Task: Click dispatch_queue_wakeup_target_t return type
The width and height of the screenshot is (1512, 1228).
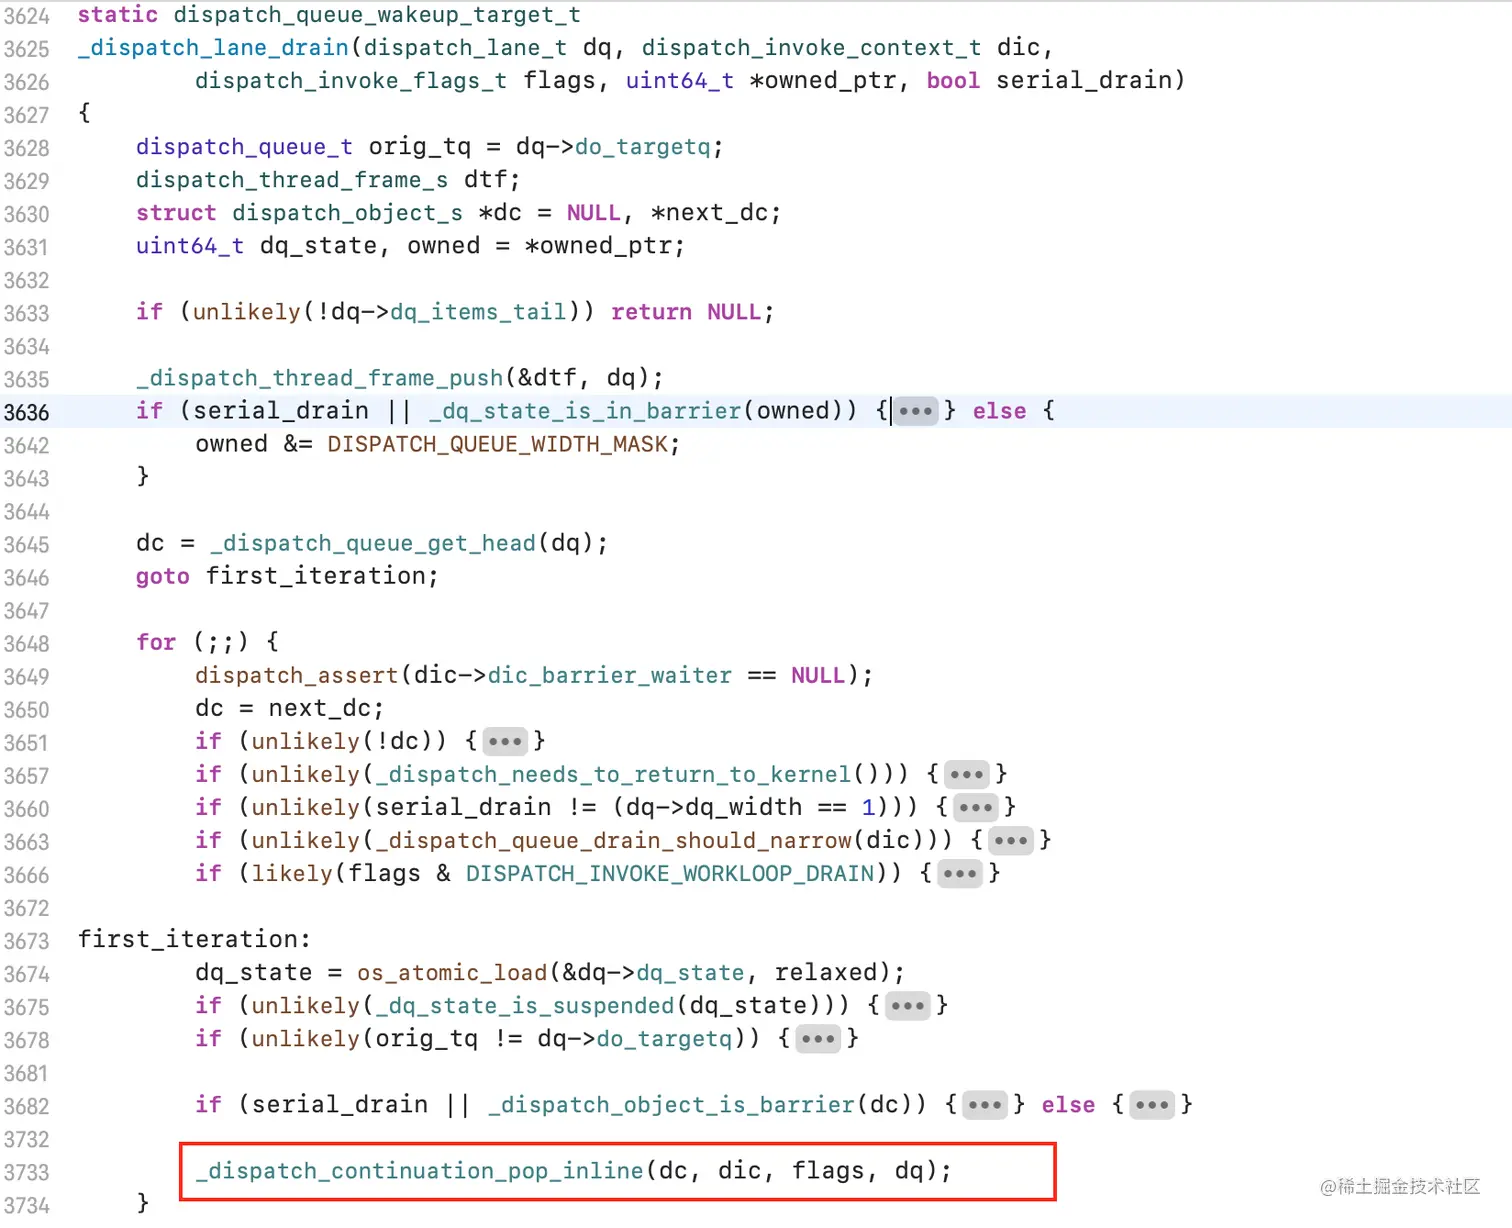Action: coord(377,15)
